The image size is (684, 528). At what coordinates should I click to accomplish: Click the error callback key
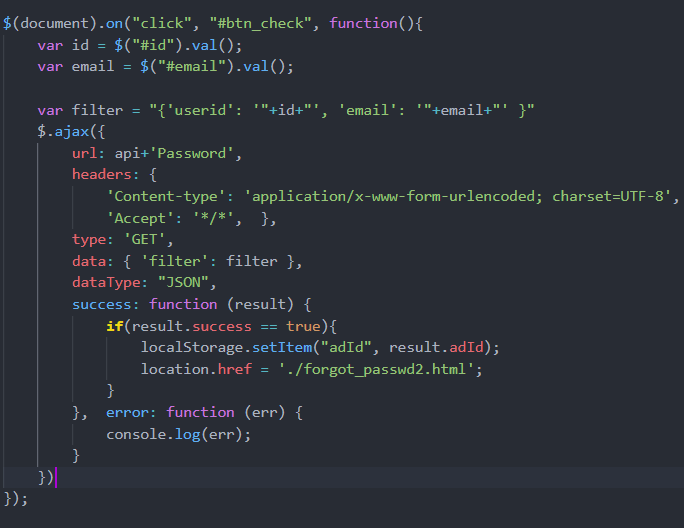pyautogui.click(x=127, y=412)
